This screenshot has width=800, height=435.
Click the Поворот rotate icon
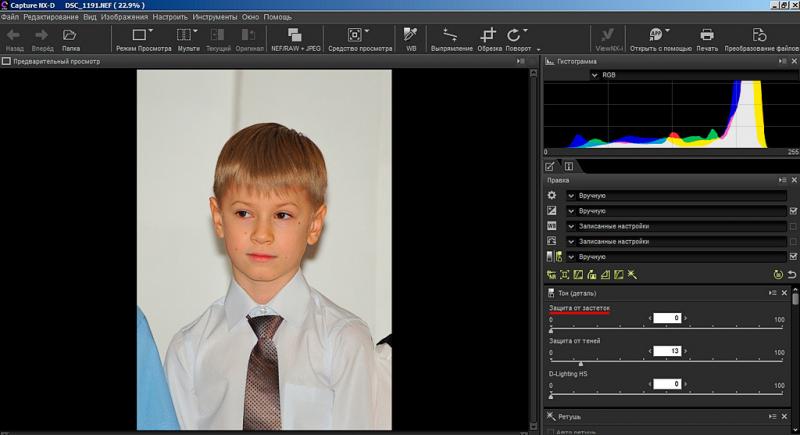click(515, 35)
